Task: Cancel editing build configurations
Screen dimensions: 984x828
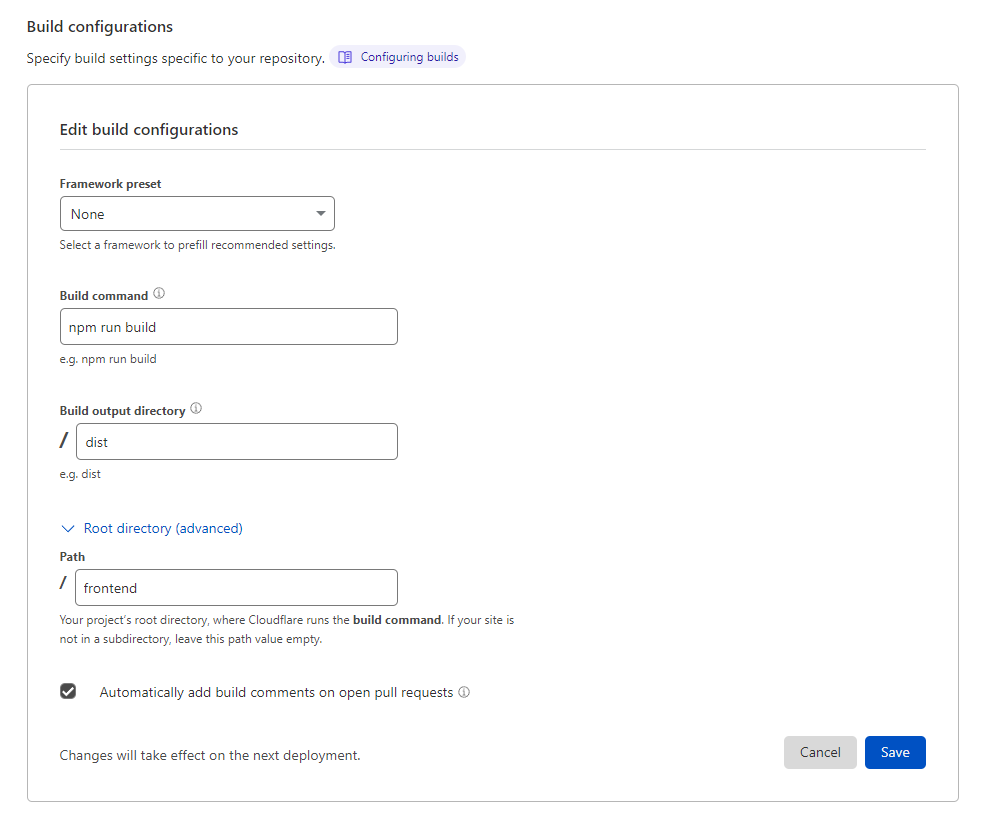Action: click(x=820, y=752)
